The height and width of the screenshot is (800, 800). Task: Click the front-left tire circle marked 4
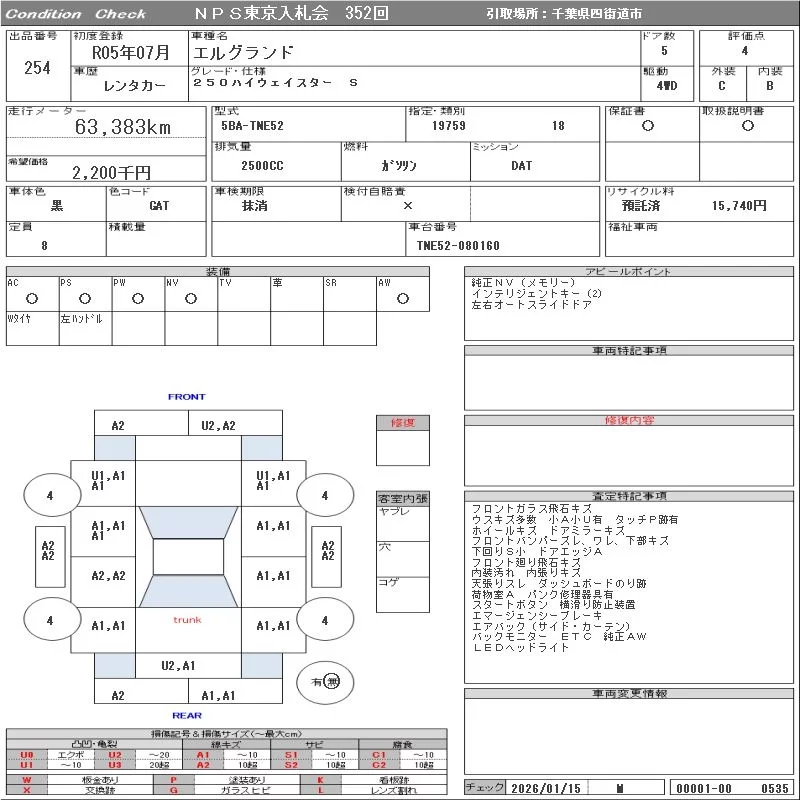tap(49, 495)
